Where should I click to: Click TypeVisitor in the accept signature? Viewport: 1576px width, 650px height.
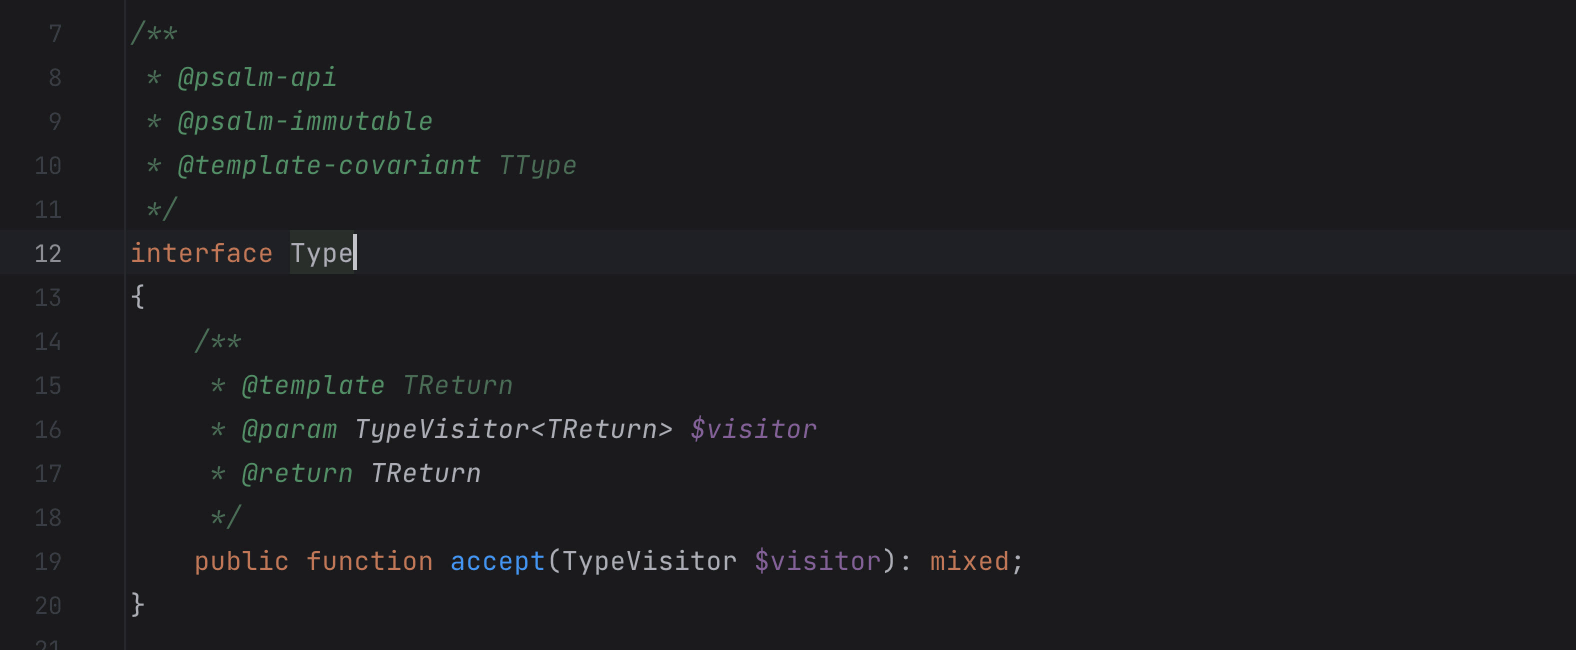point(649,562)
